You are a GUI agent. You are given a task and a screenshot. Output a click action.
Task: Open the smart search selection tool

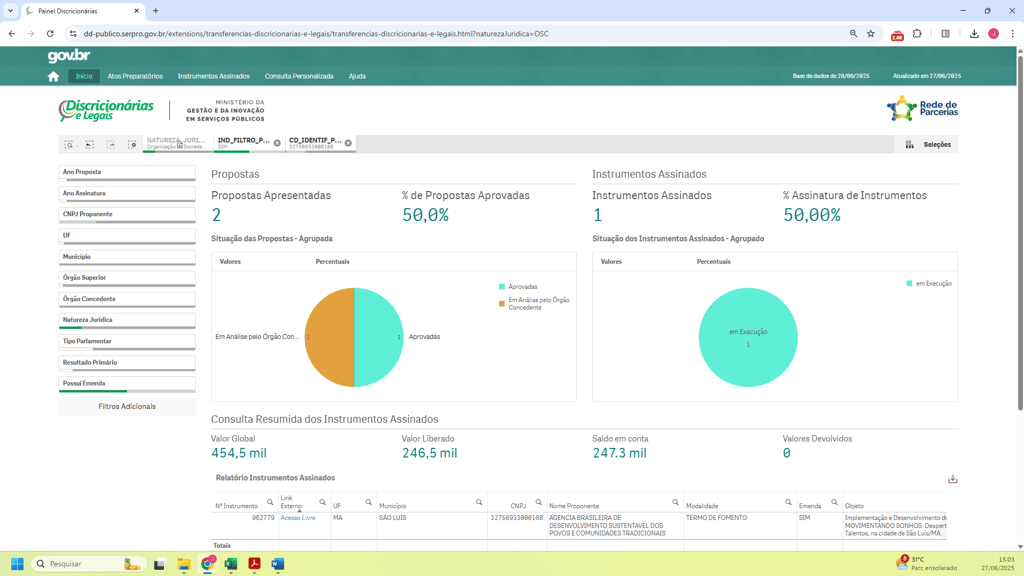[x=69, y=145]
